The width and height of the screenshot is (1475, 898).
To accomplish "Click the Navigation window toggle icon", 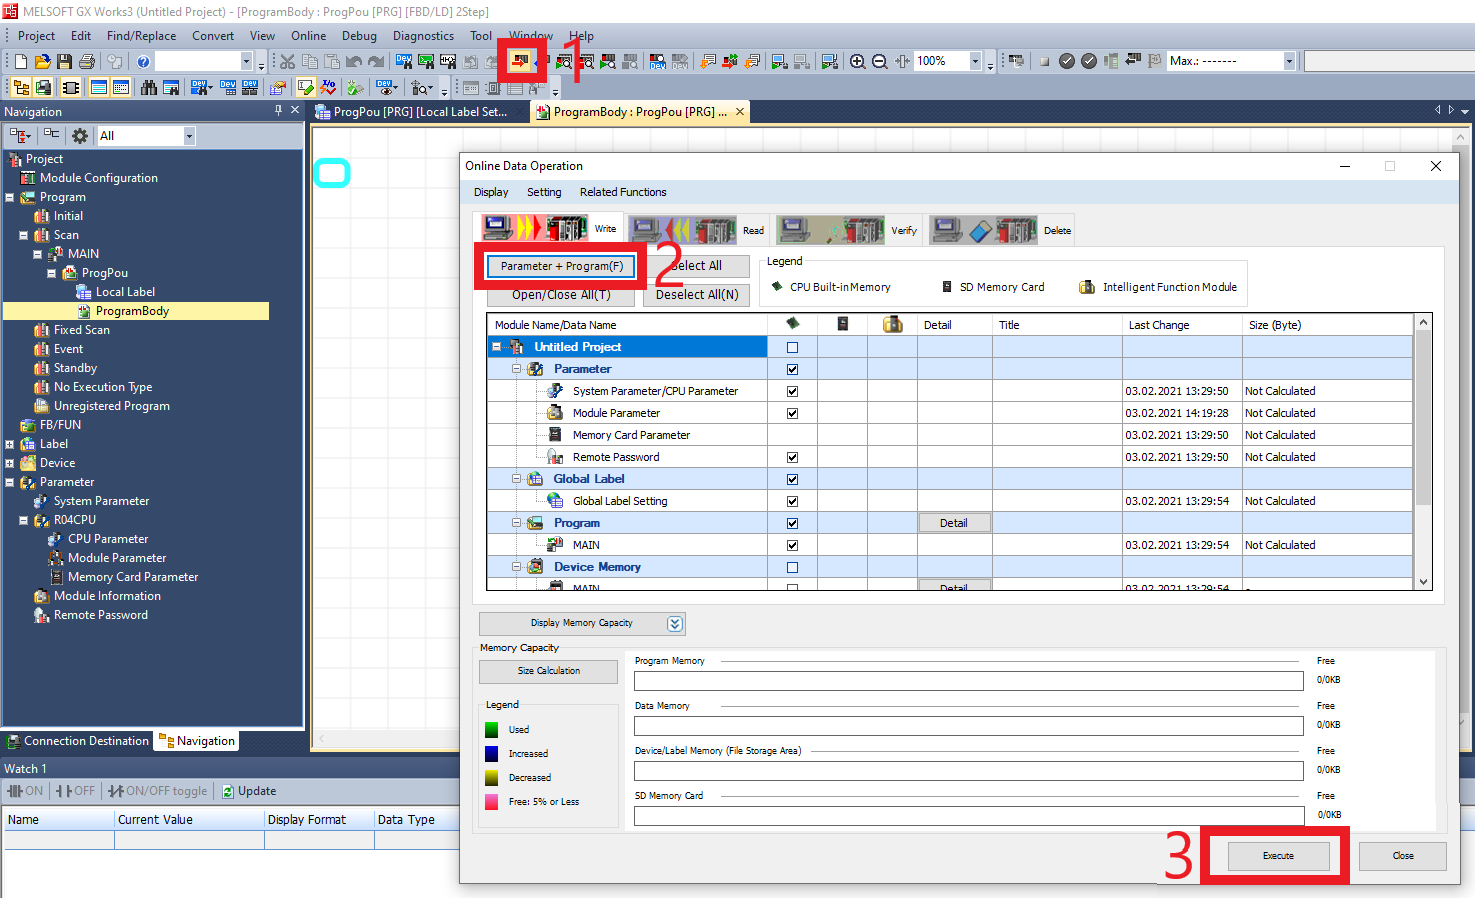I will pos(20,88).
